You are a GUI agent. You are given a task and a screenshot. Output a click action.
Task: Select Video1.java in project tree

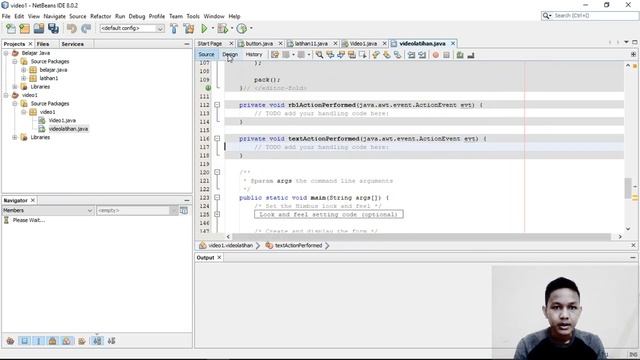pos(62,120)
